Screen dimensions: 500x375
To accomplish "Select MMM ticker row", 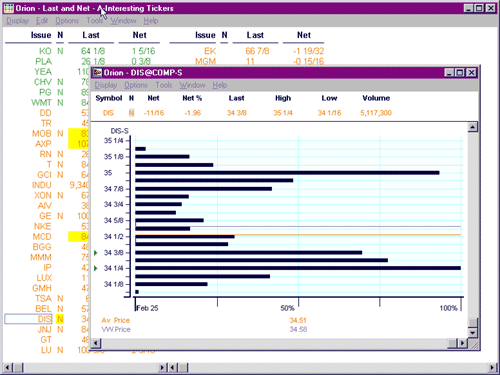I will click(41, 258).
